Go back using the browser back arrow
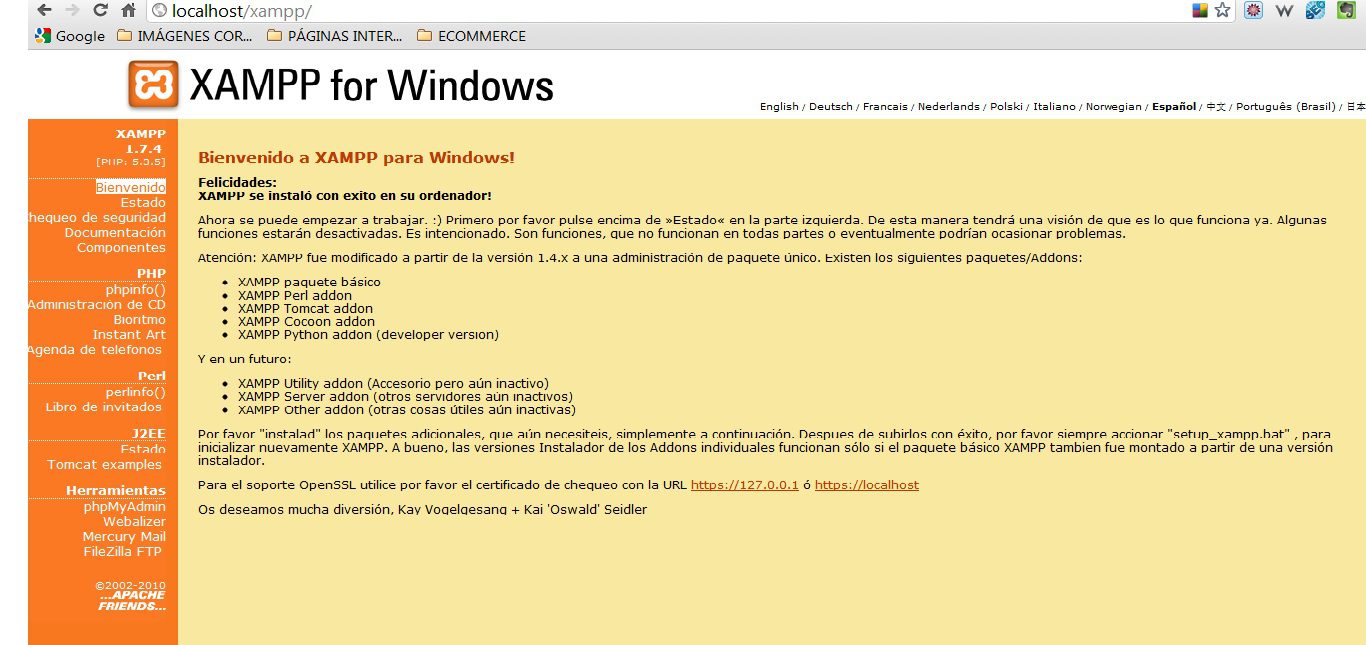 tap(44, 11)
